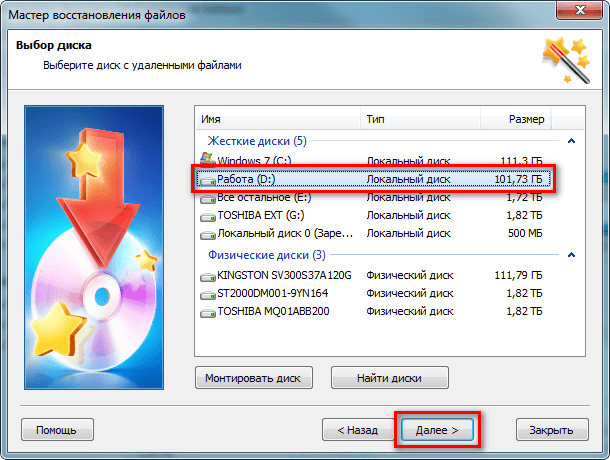Image resolution: width=610 pixels, height=460 pixels.
Task: Click the Windows 7 (C:) drive icon
Action: (208, 158)
